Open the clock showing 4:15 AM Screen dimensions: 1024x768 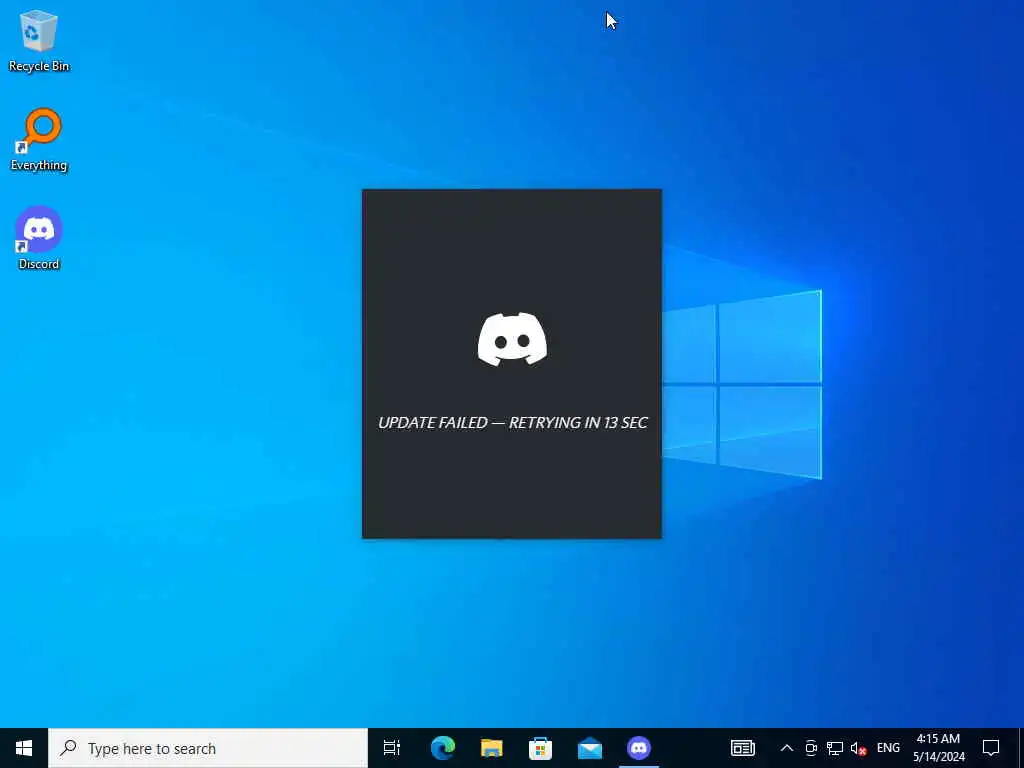tap(938, 748)
